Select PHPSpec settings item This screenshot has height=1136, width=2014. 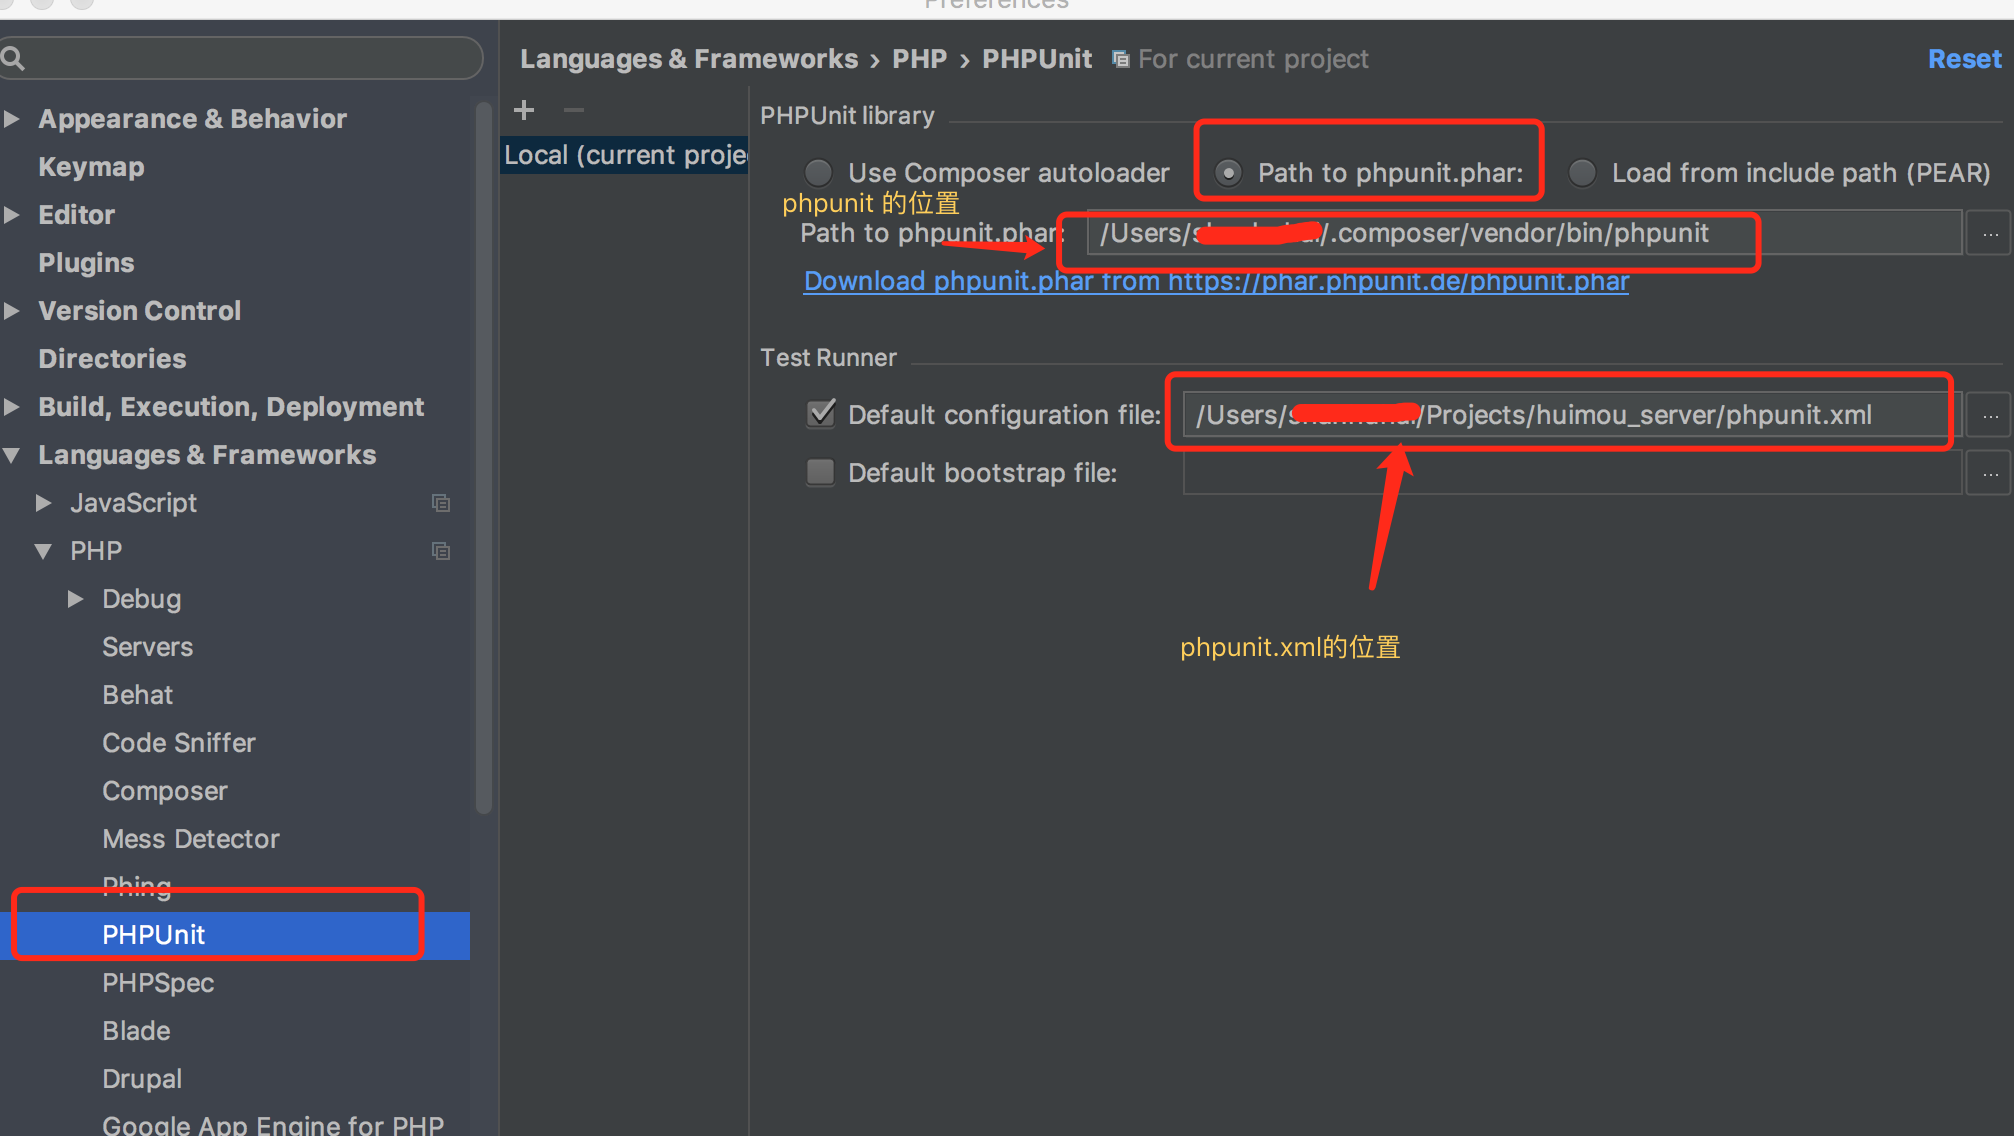point(158,983)
